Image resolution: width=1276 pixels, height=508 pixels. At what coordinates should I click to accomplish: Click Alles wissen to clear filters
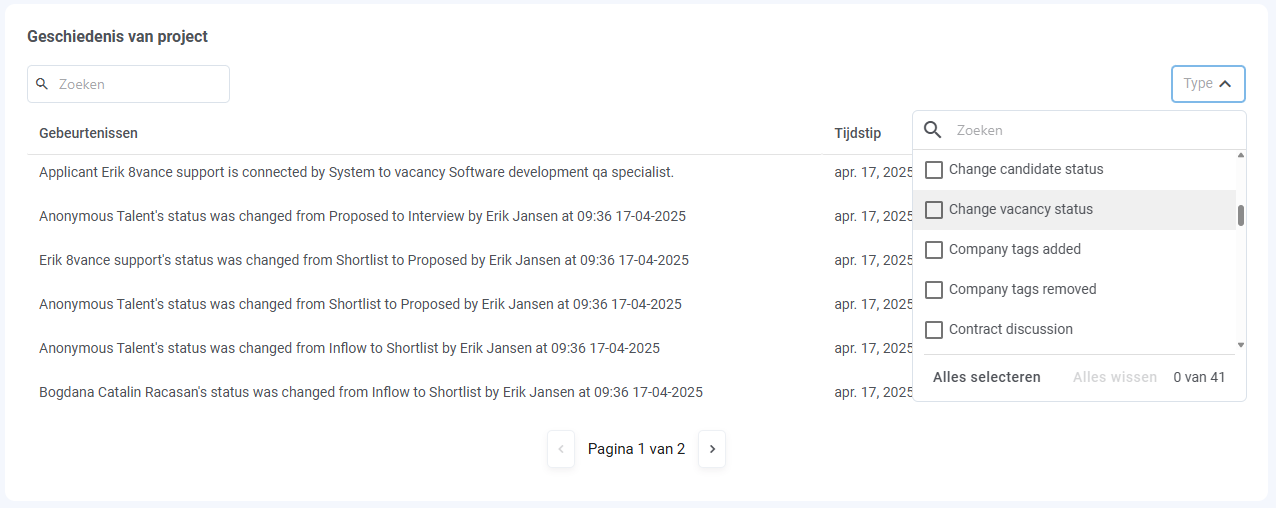point(1115,377)
